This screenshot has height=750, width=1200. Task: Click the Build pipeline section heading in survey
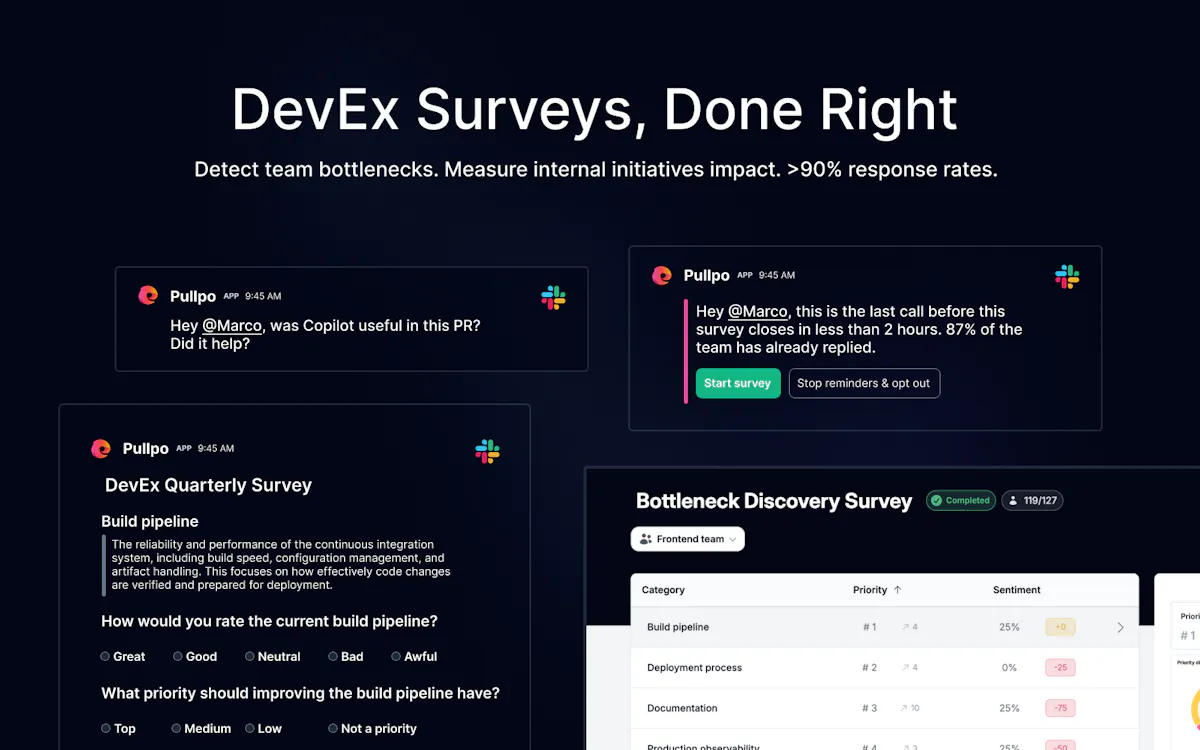[x=150, y=521]
